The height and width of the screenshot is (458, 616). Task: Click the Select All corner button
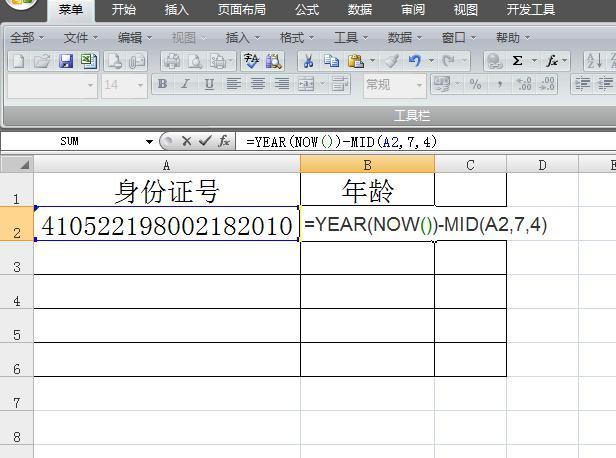[x=17, y=164]
